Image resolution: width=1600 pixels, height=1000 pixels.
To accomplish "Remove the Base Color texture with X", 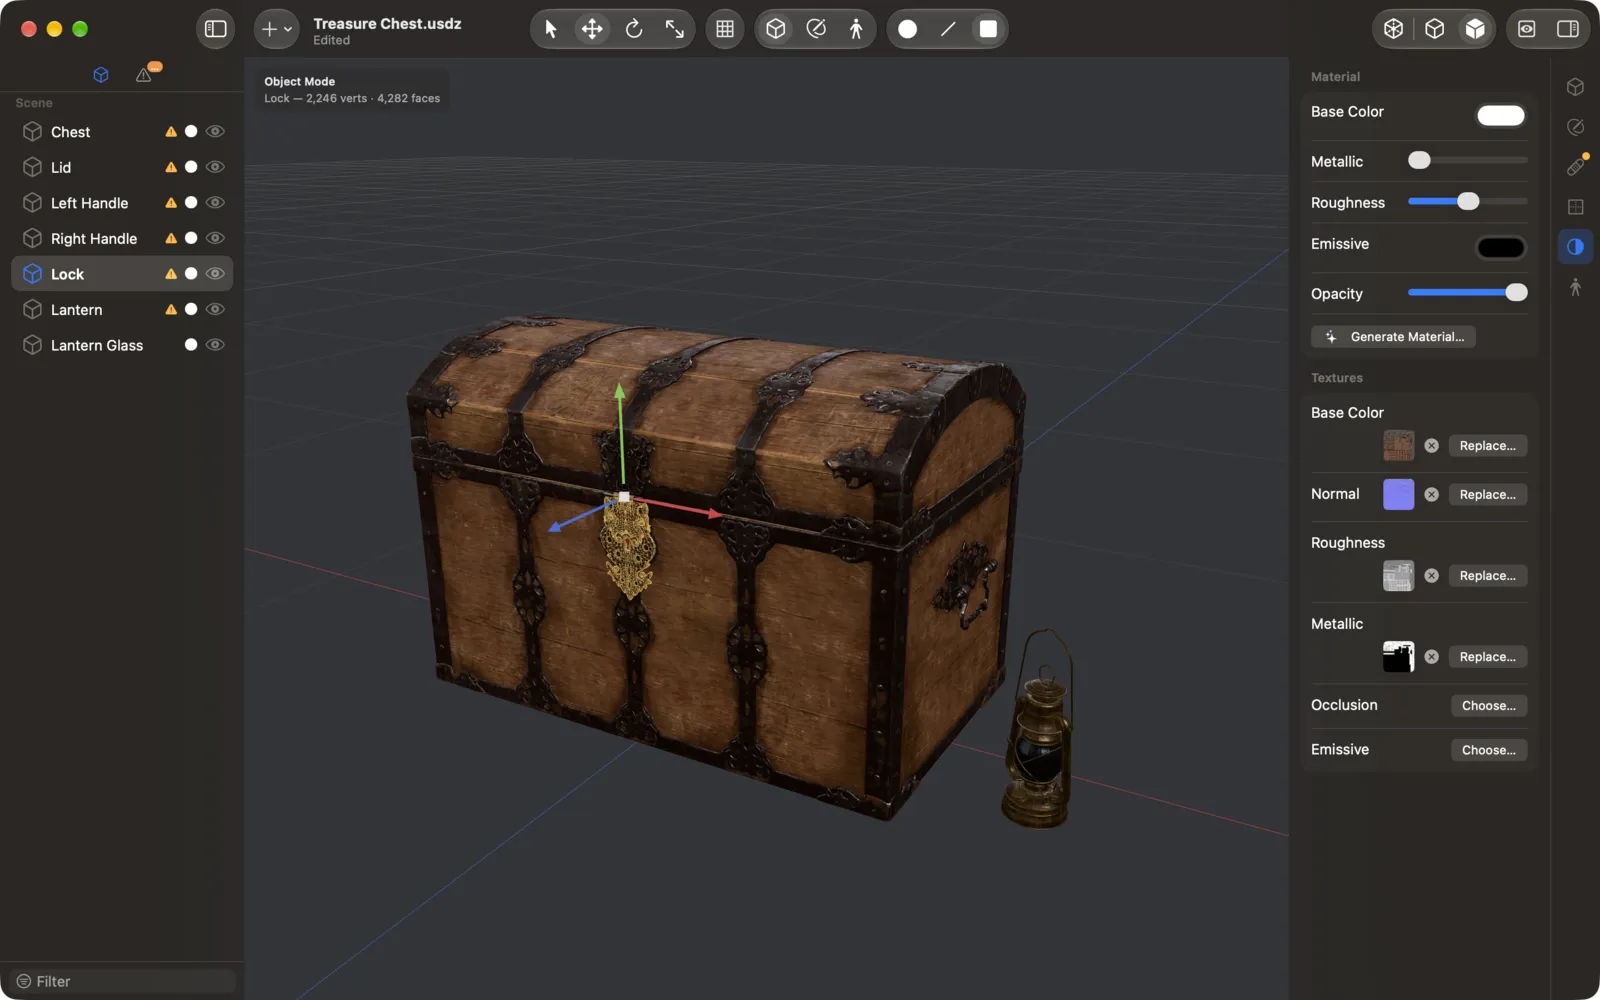I will tap(1432, 446).
